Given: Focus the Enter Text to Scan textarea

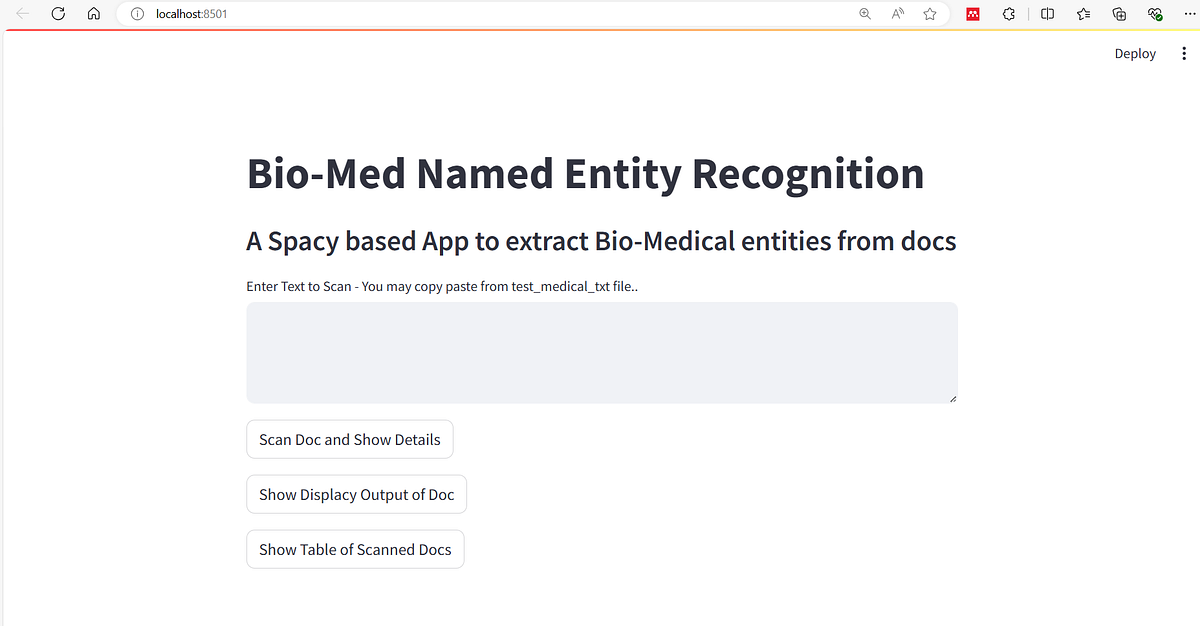Looking at the screenshot, I should pyautogui.click(x=602, y=353).
